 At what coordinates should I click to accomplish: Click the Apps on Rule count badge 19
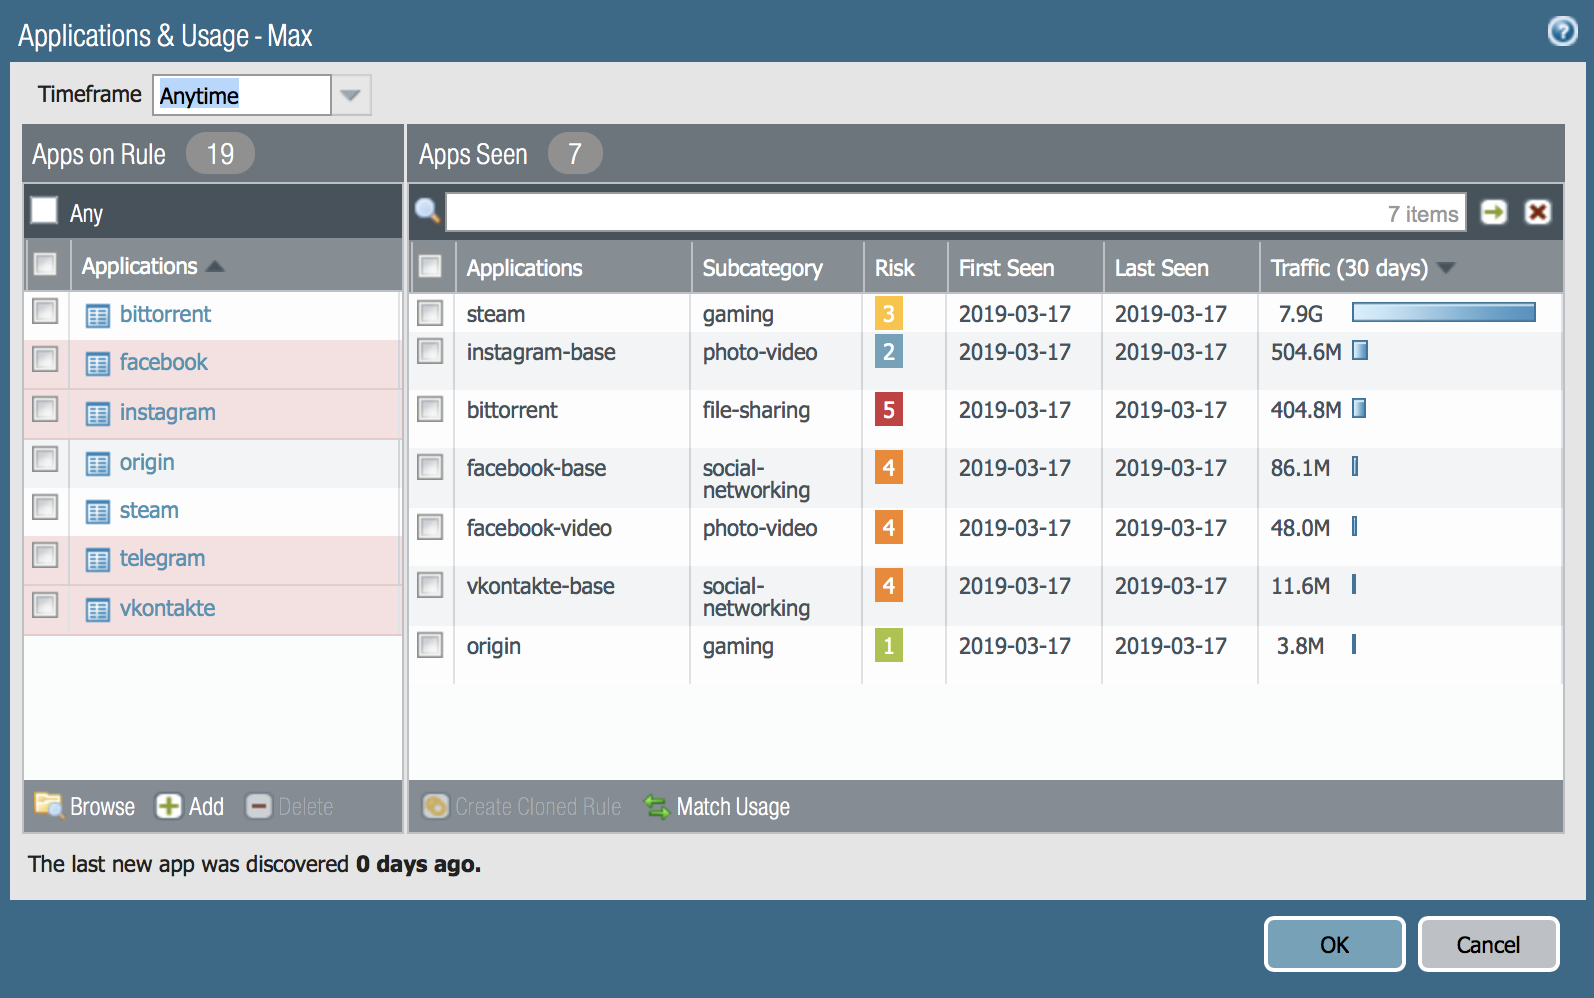[220, 154]
